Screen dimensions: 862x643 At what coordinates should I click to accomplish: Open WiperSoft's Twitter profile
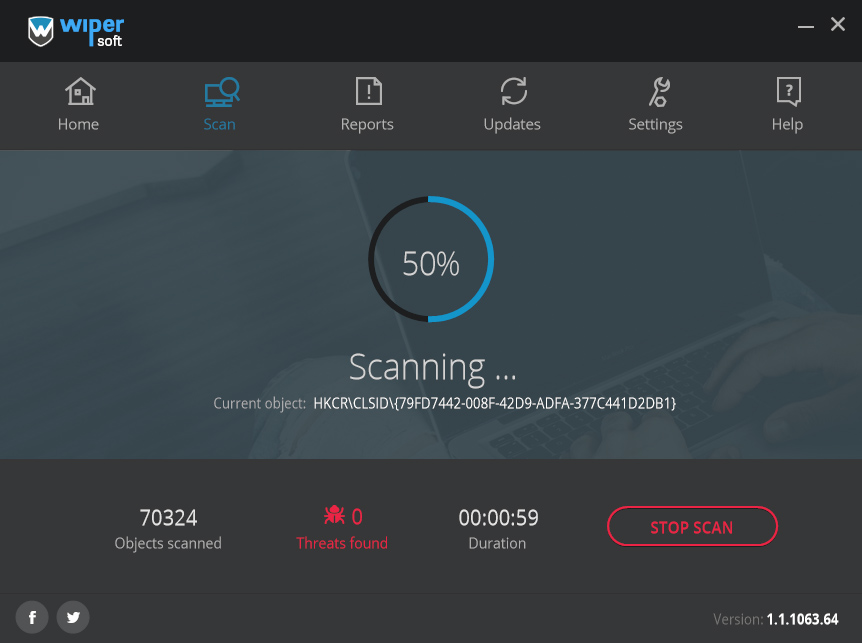[x=72, y=617]
